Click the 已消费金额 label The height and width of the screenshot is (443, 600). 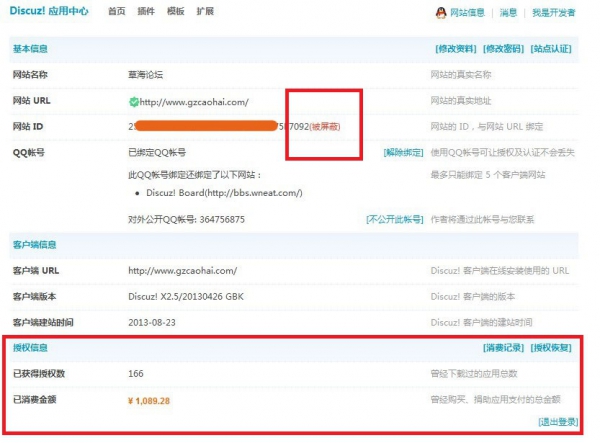(x=34, y=400)
